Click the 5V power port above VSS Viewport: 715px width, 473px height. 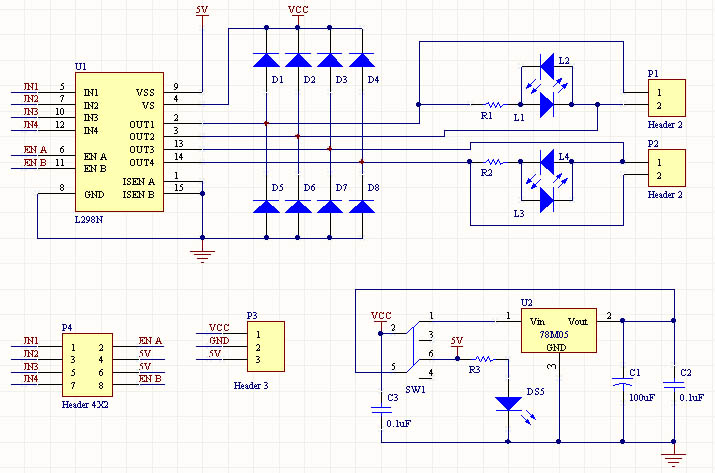pos(203,10)
